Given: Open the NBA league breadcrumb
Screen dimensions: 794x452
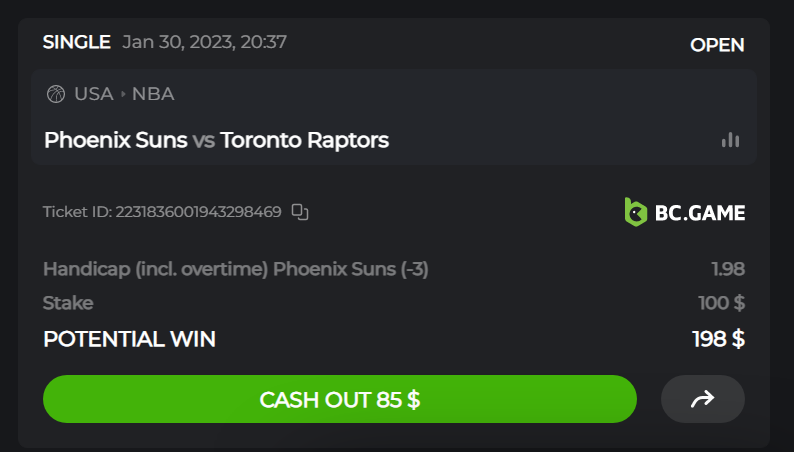Looking at the screenshot, I should pyautogui.click(x=153, y=94).
